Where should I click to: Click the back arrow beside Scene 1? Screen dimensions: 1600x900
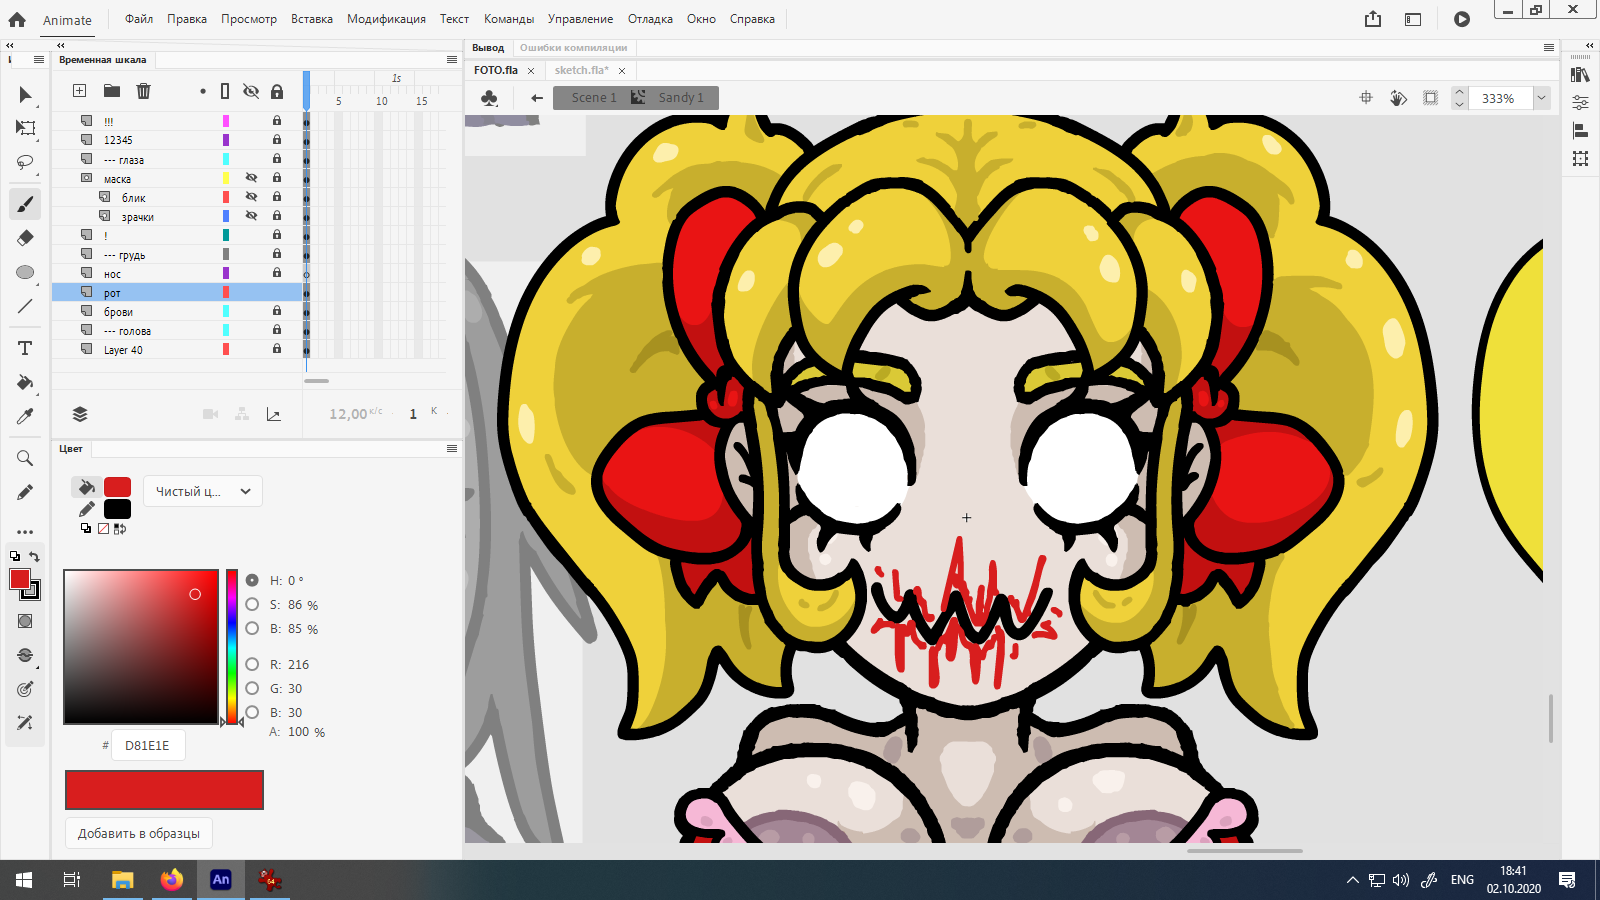537,98
